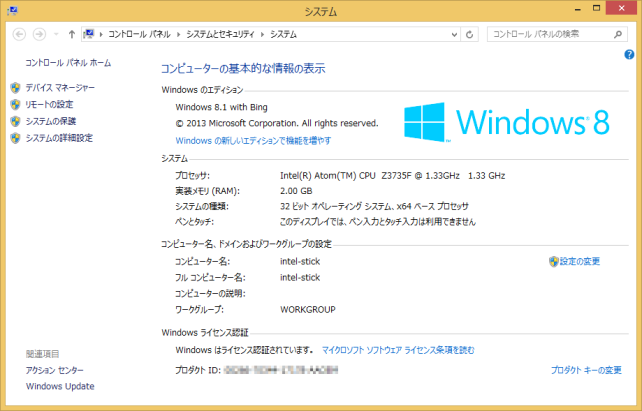Maximize the システム window

[x=597, y=8]
